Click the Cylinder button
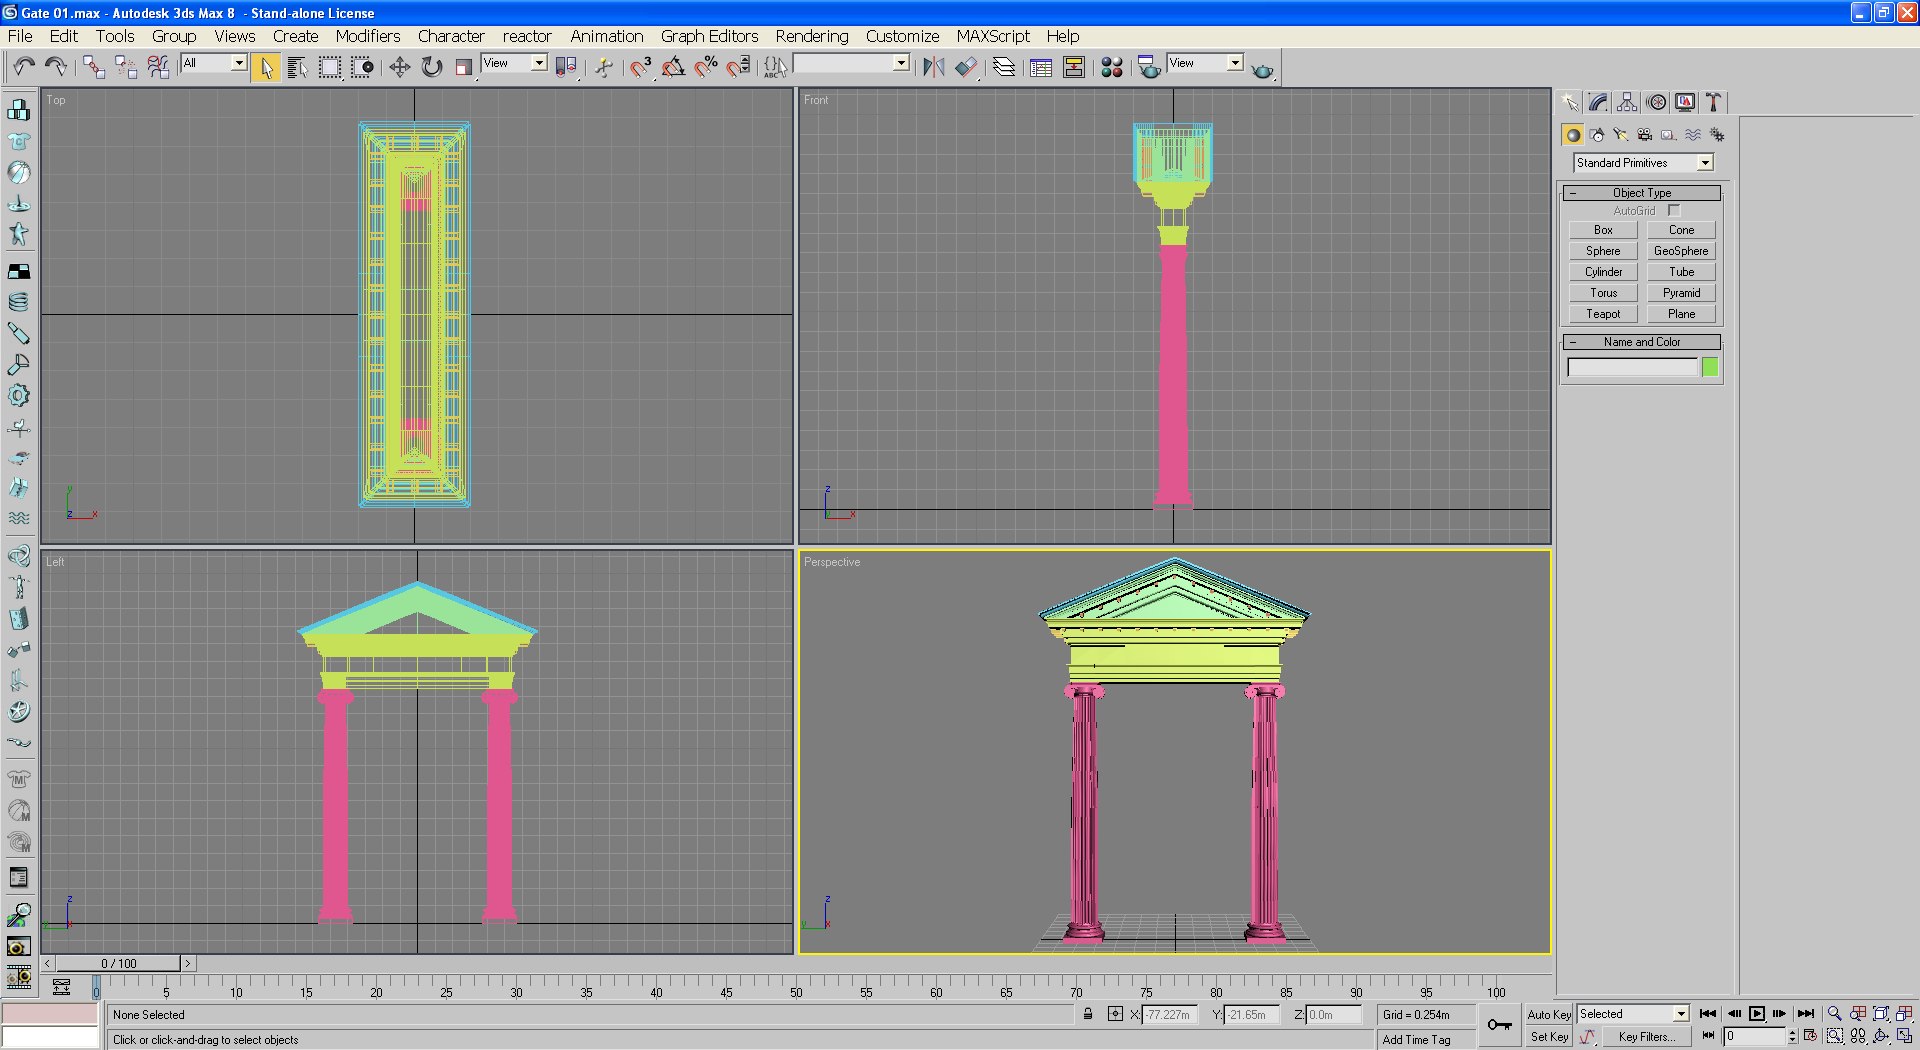The height and width of the screenshot is (1050, 1920). pyautogui.click(x=1603, y=272)
